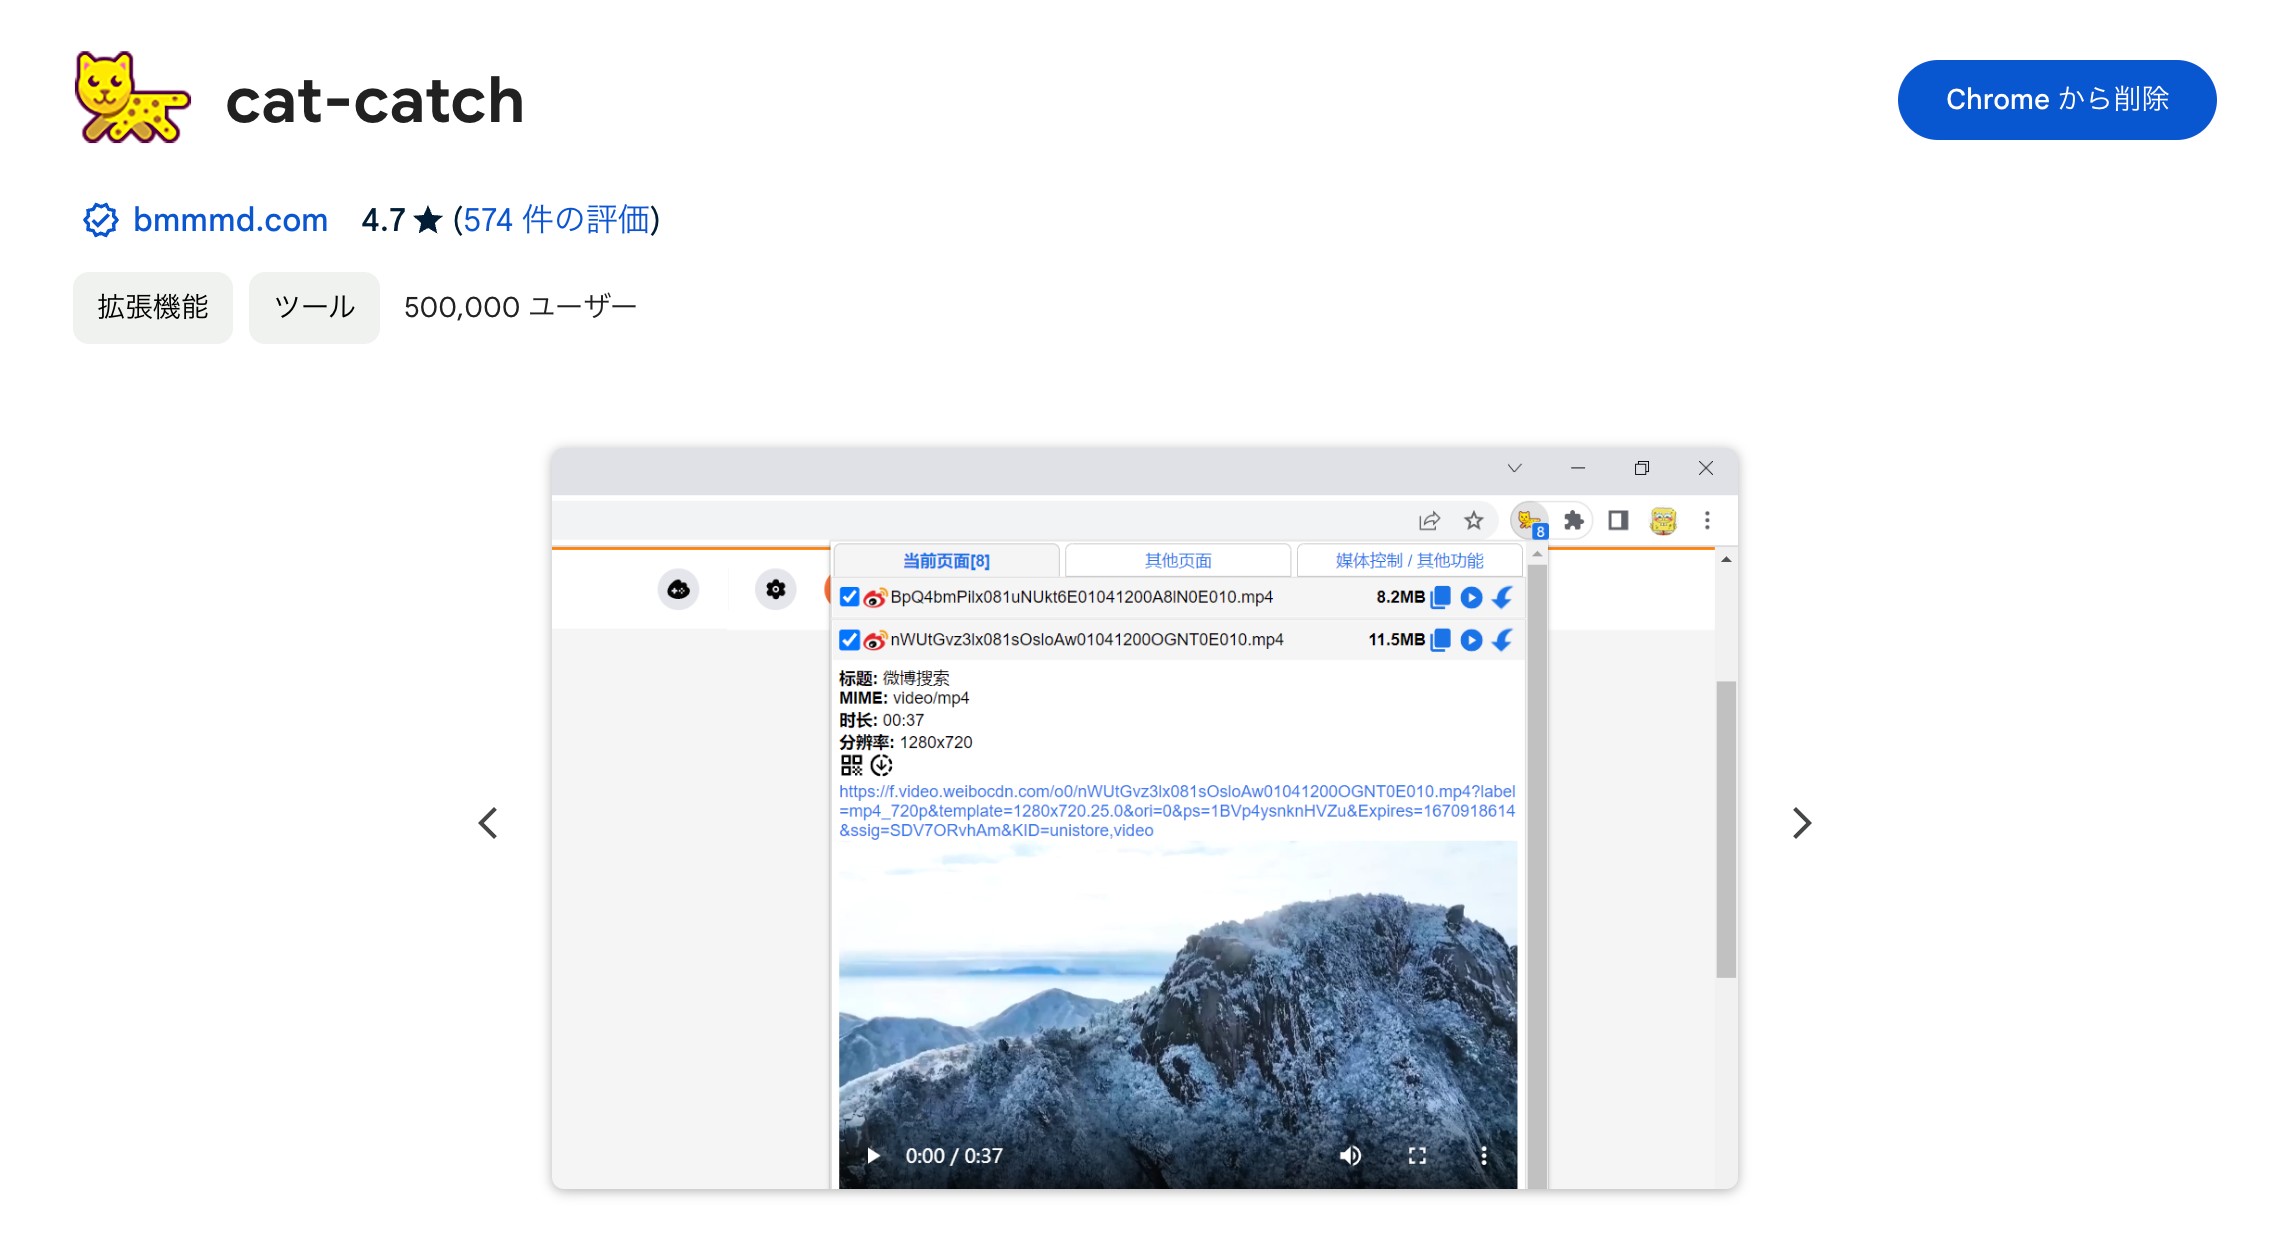
Task: Click the 0:00 / 0:37 time display
Action: click(954, 1156)
